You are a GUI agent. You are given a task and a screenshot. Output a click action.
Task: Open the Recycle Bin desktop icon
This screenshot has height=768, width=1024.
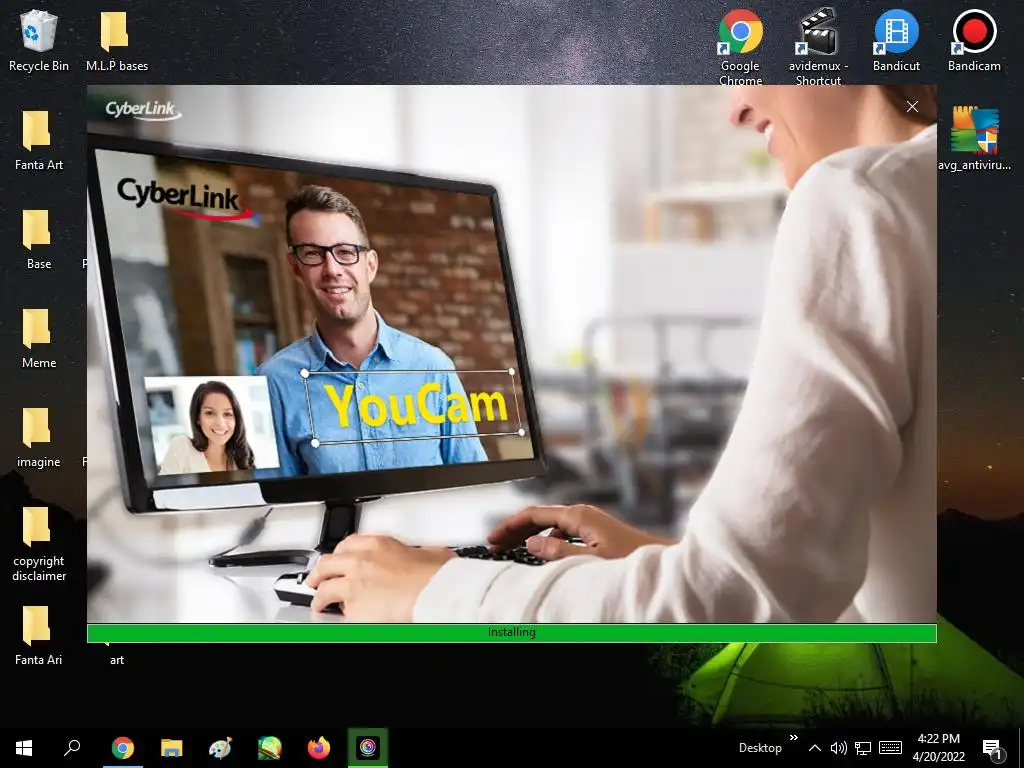[39, 40]
